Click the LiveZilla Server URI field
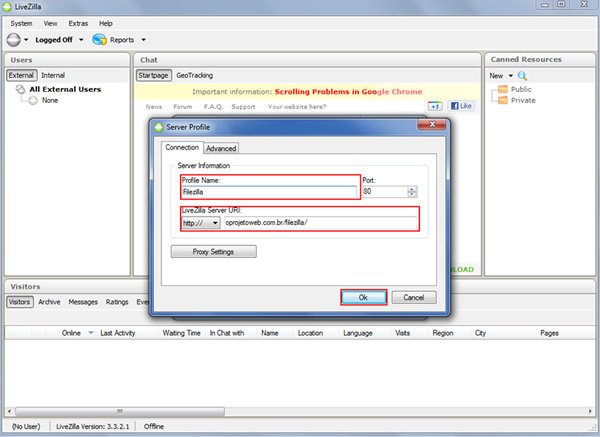The image size is (600, 437). 321,222
